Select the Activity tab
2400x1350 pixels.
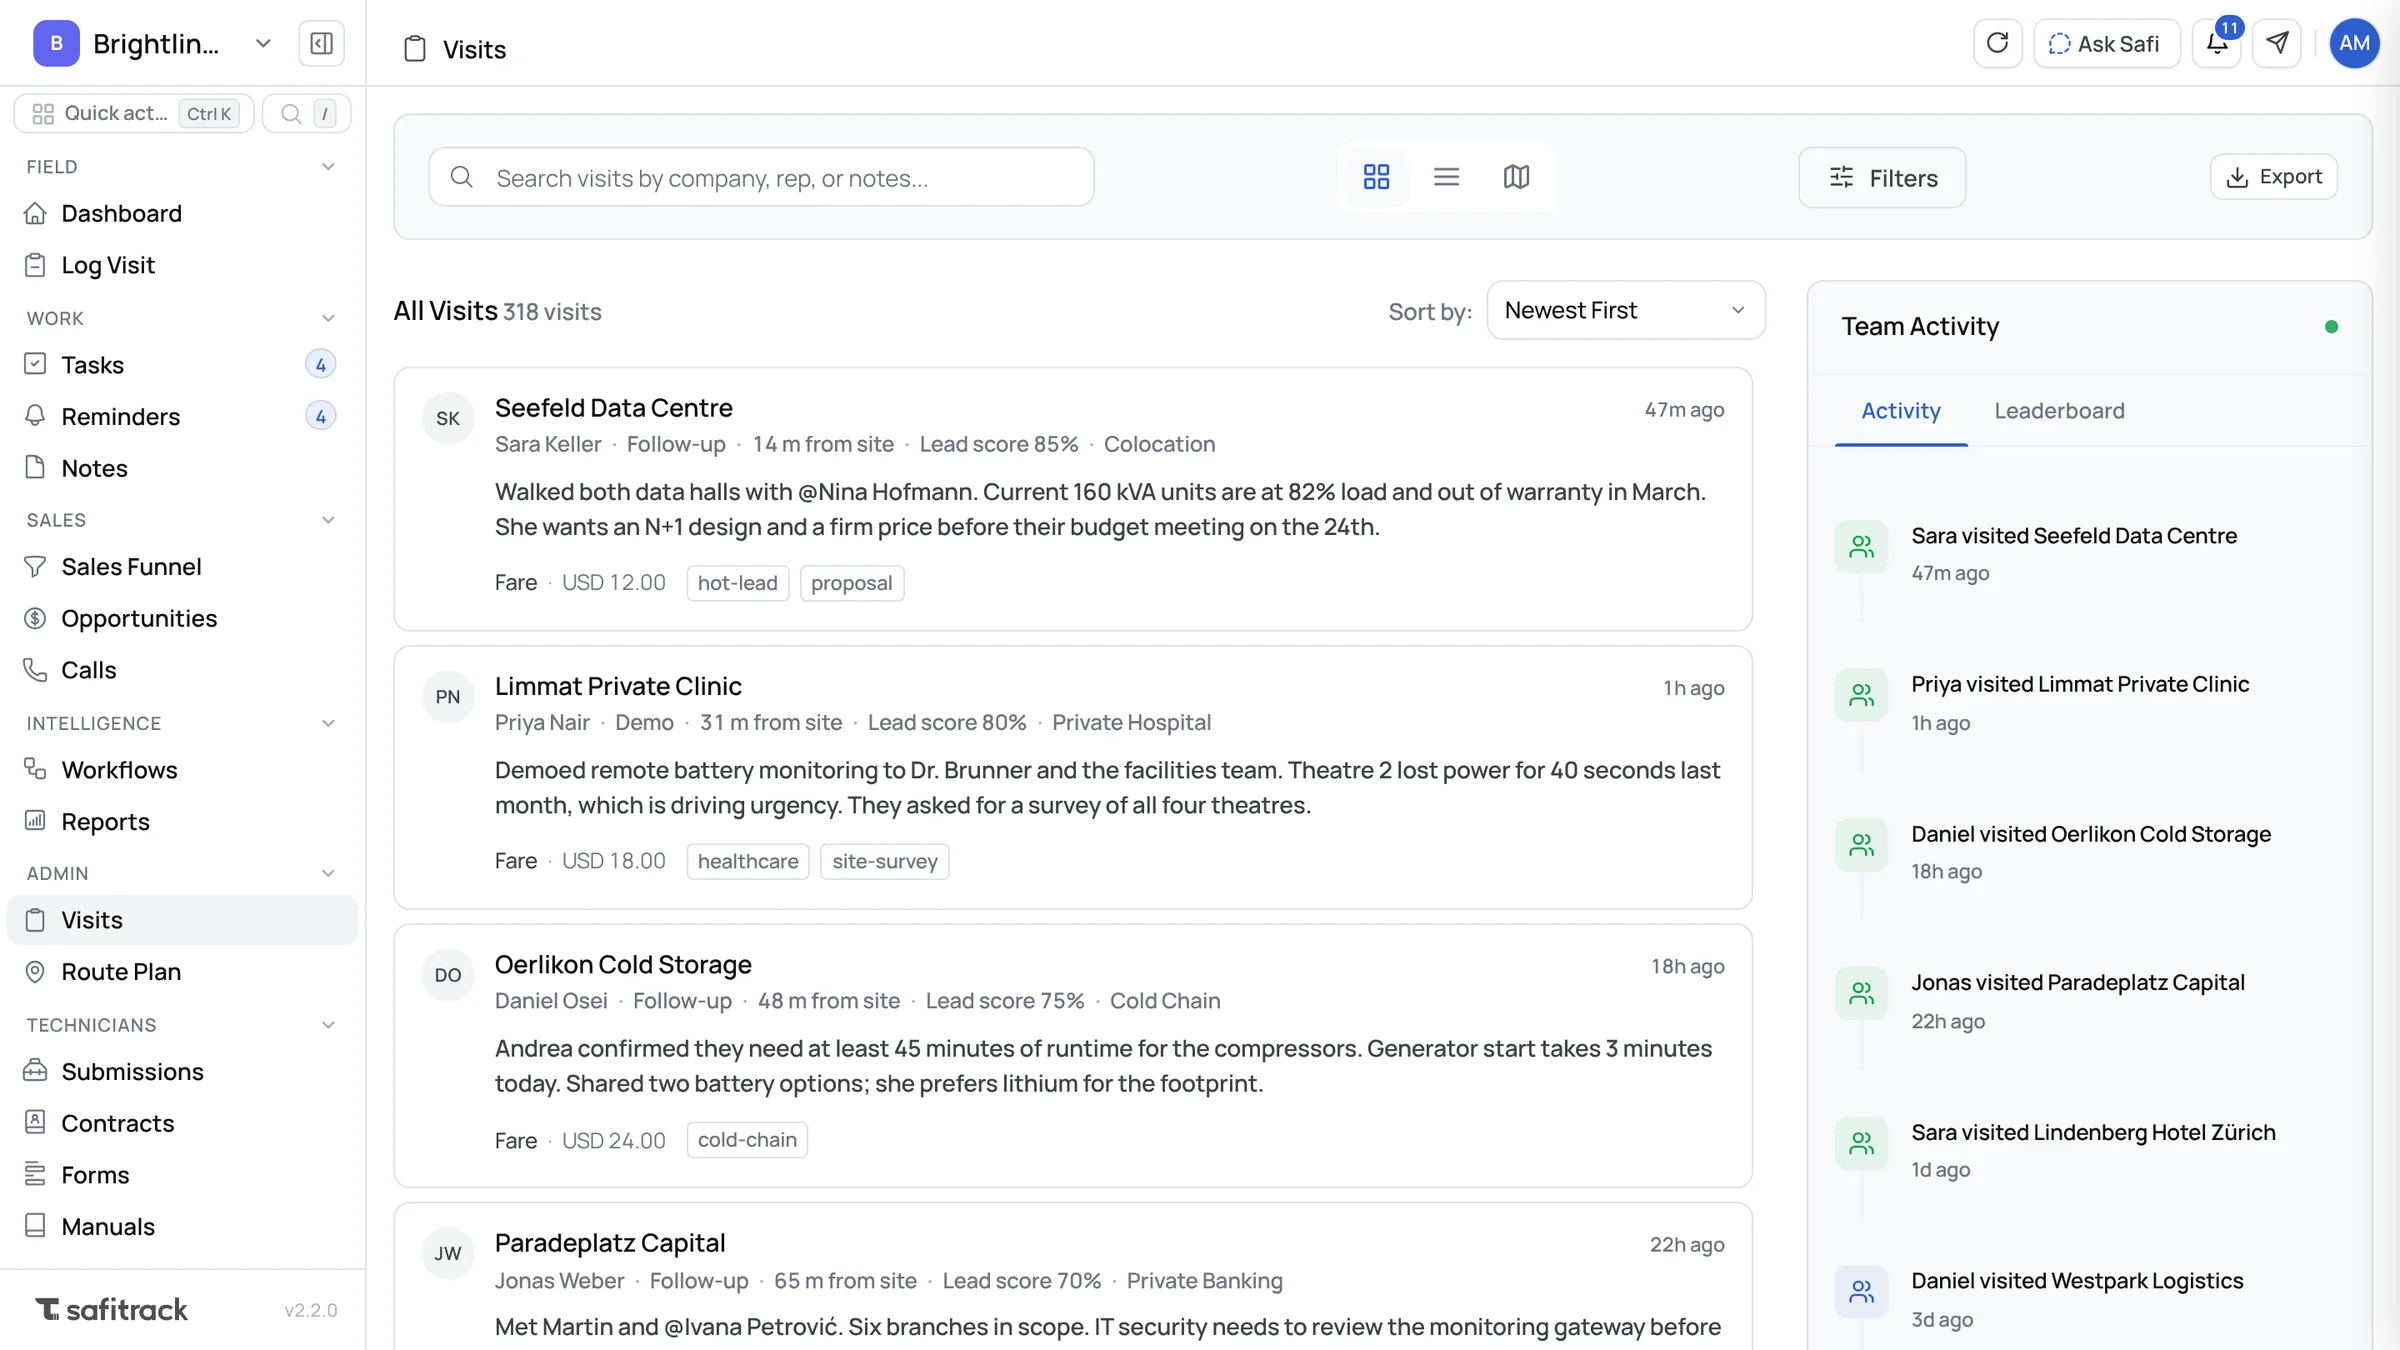tap(1900, 411)
